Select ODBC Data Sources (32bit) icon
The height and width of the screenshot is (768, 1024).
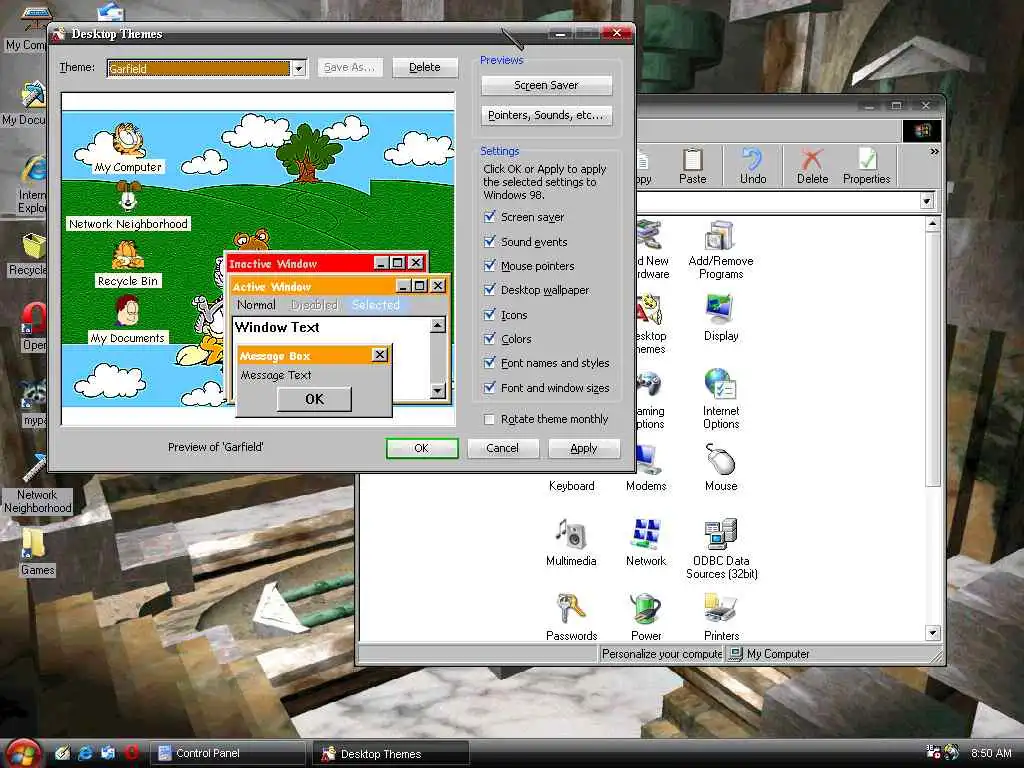[721, 549]
